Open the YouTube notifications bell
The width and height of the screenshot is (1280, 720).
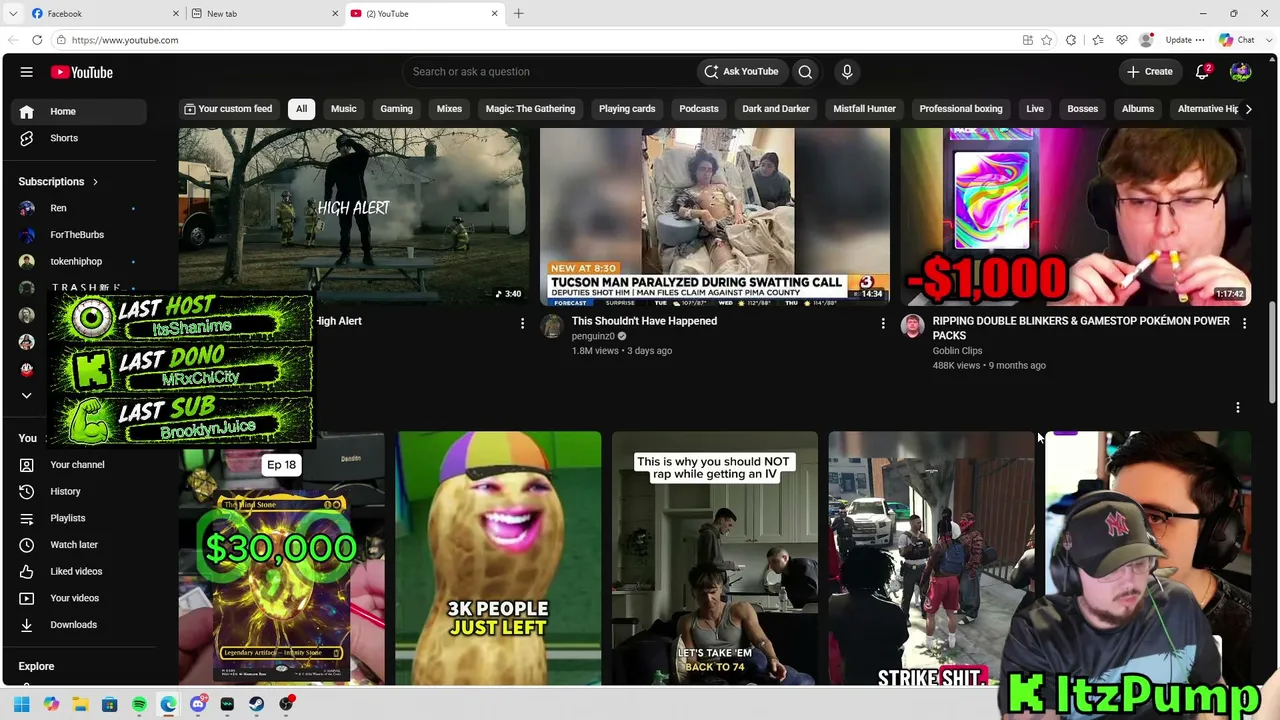point(1203,72)
